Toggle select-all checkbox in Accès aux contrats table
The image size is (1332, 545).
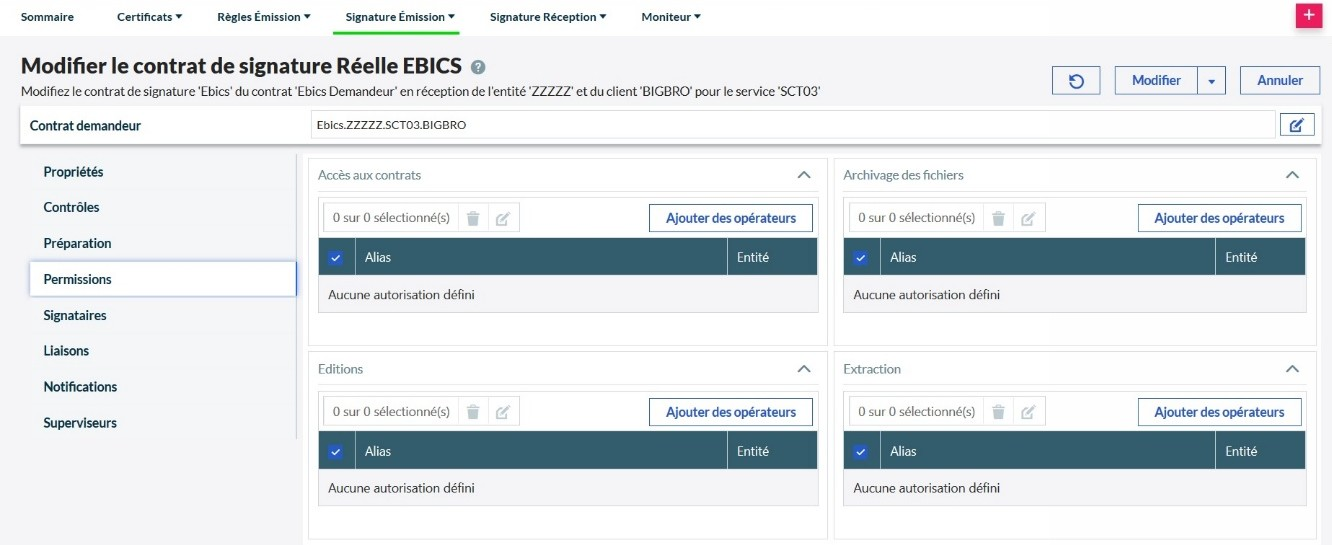click(336, 257)
